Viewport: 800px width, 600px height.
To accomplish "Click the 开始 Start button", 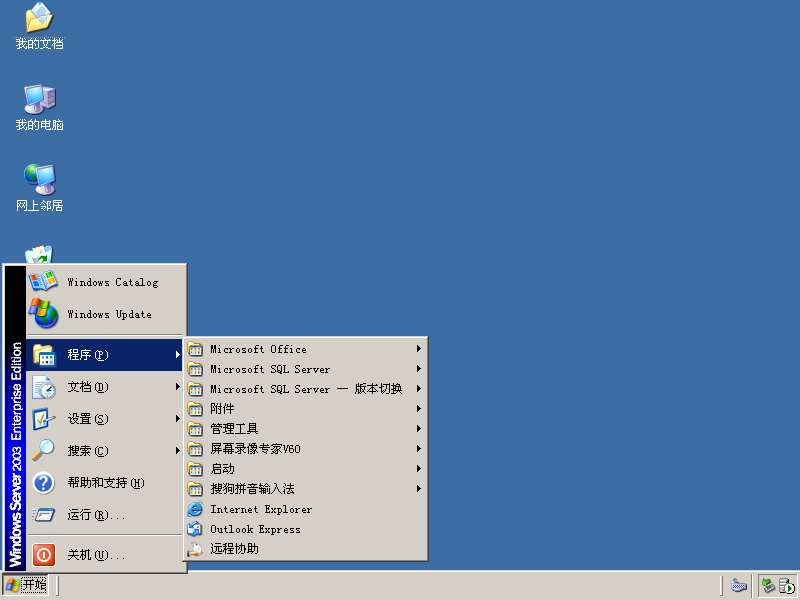I will pyautogui.click(x=26, y=585).
